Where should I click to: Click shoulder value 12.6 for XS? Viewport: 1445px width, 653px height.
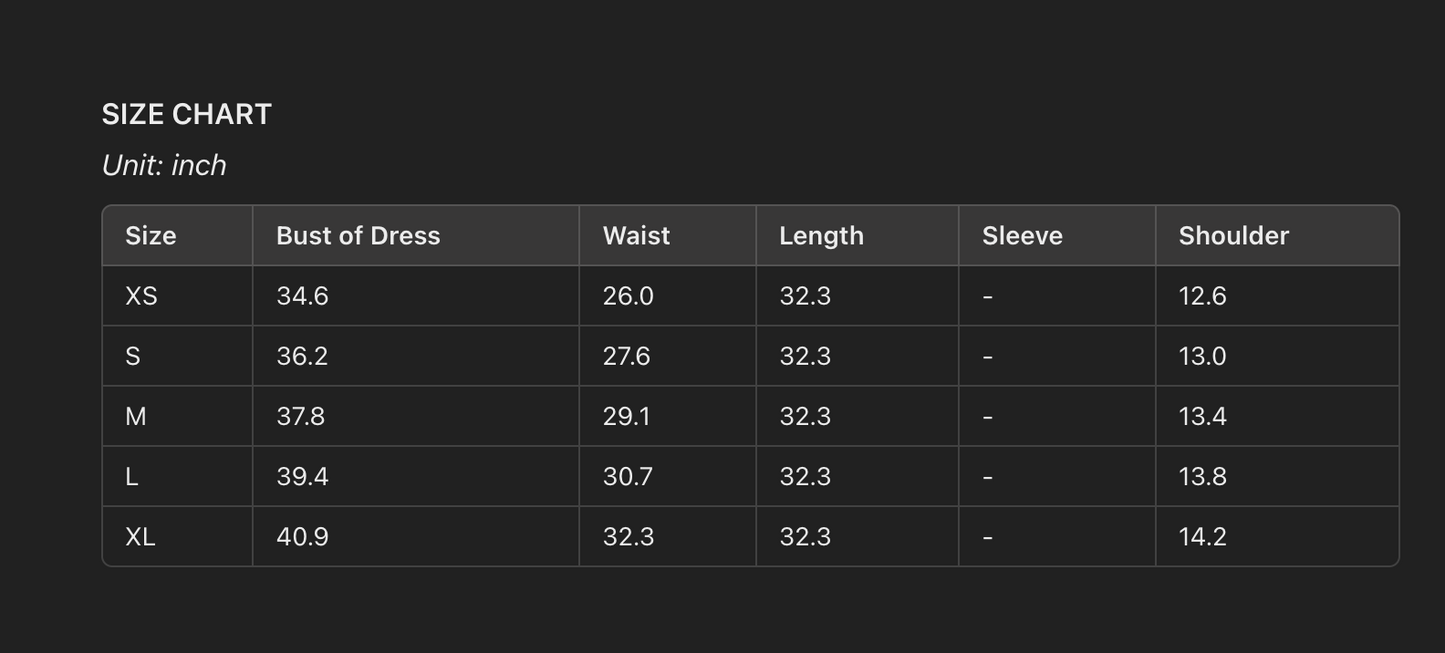(1202, 296)
